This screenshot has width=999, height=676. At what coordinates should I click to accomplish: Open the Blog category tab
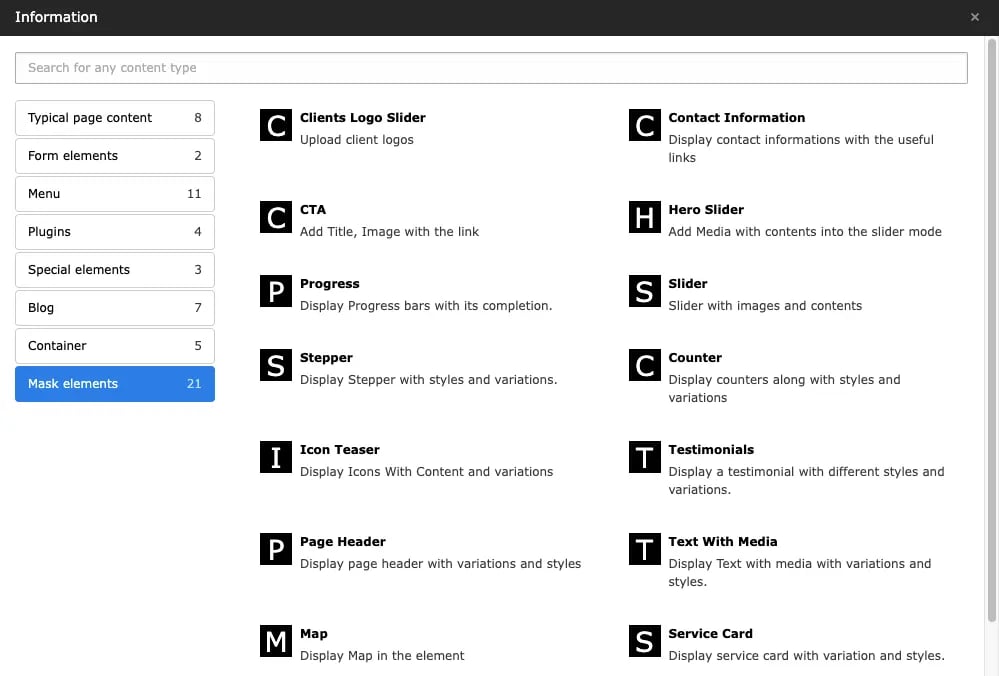tap(115, 308)
